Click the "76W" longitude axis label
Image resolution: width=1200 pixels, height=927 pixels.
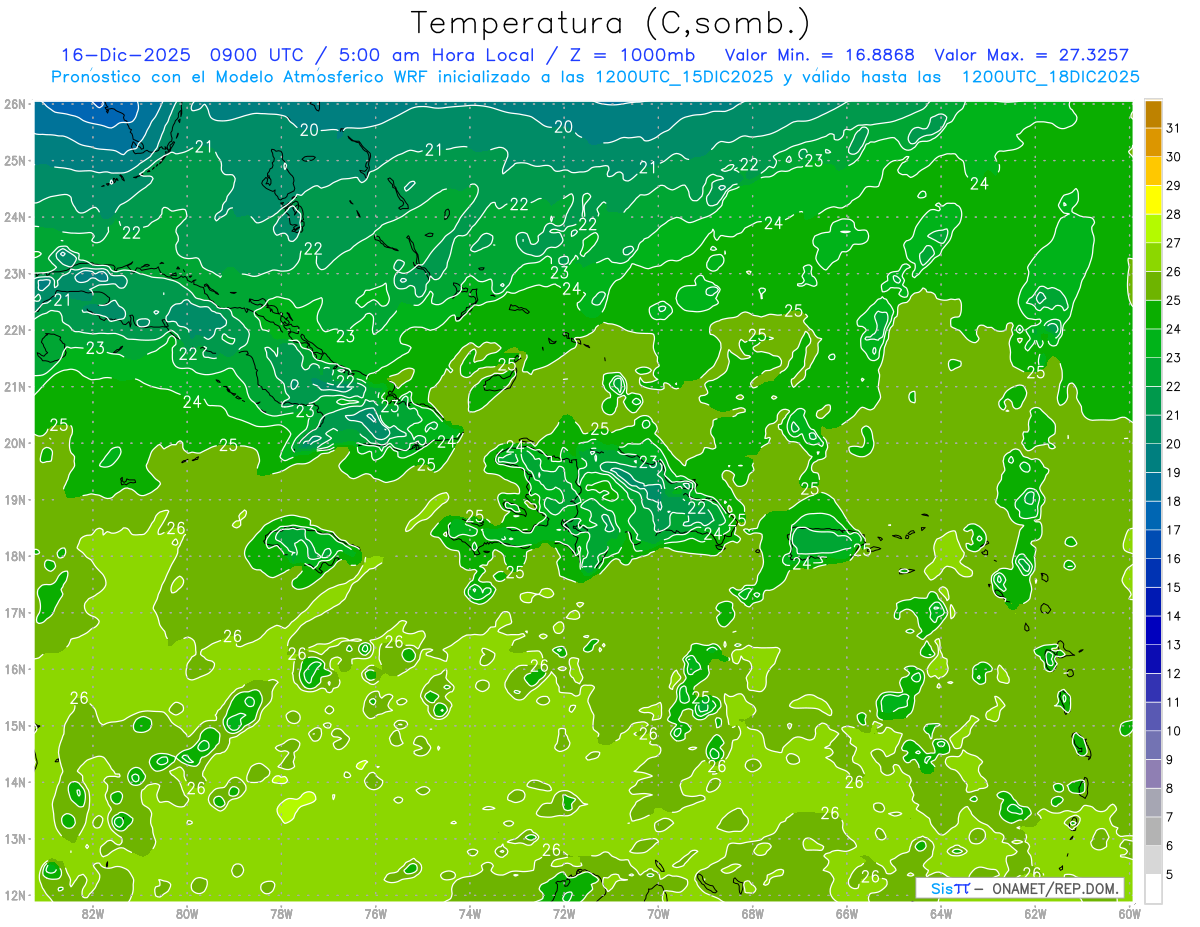pyautogui.click(x=376, y=913)
